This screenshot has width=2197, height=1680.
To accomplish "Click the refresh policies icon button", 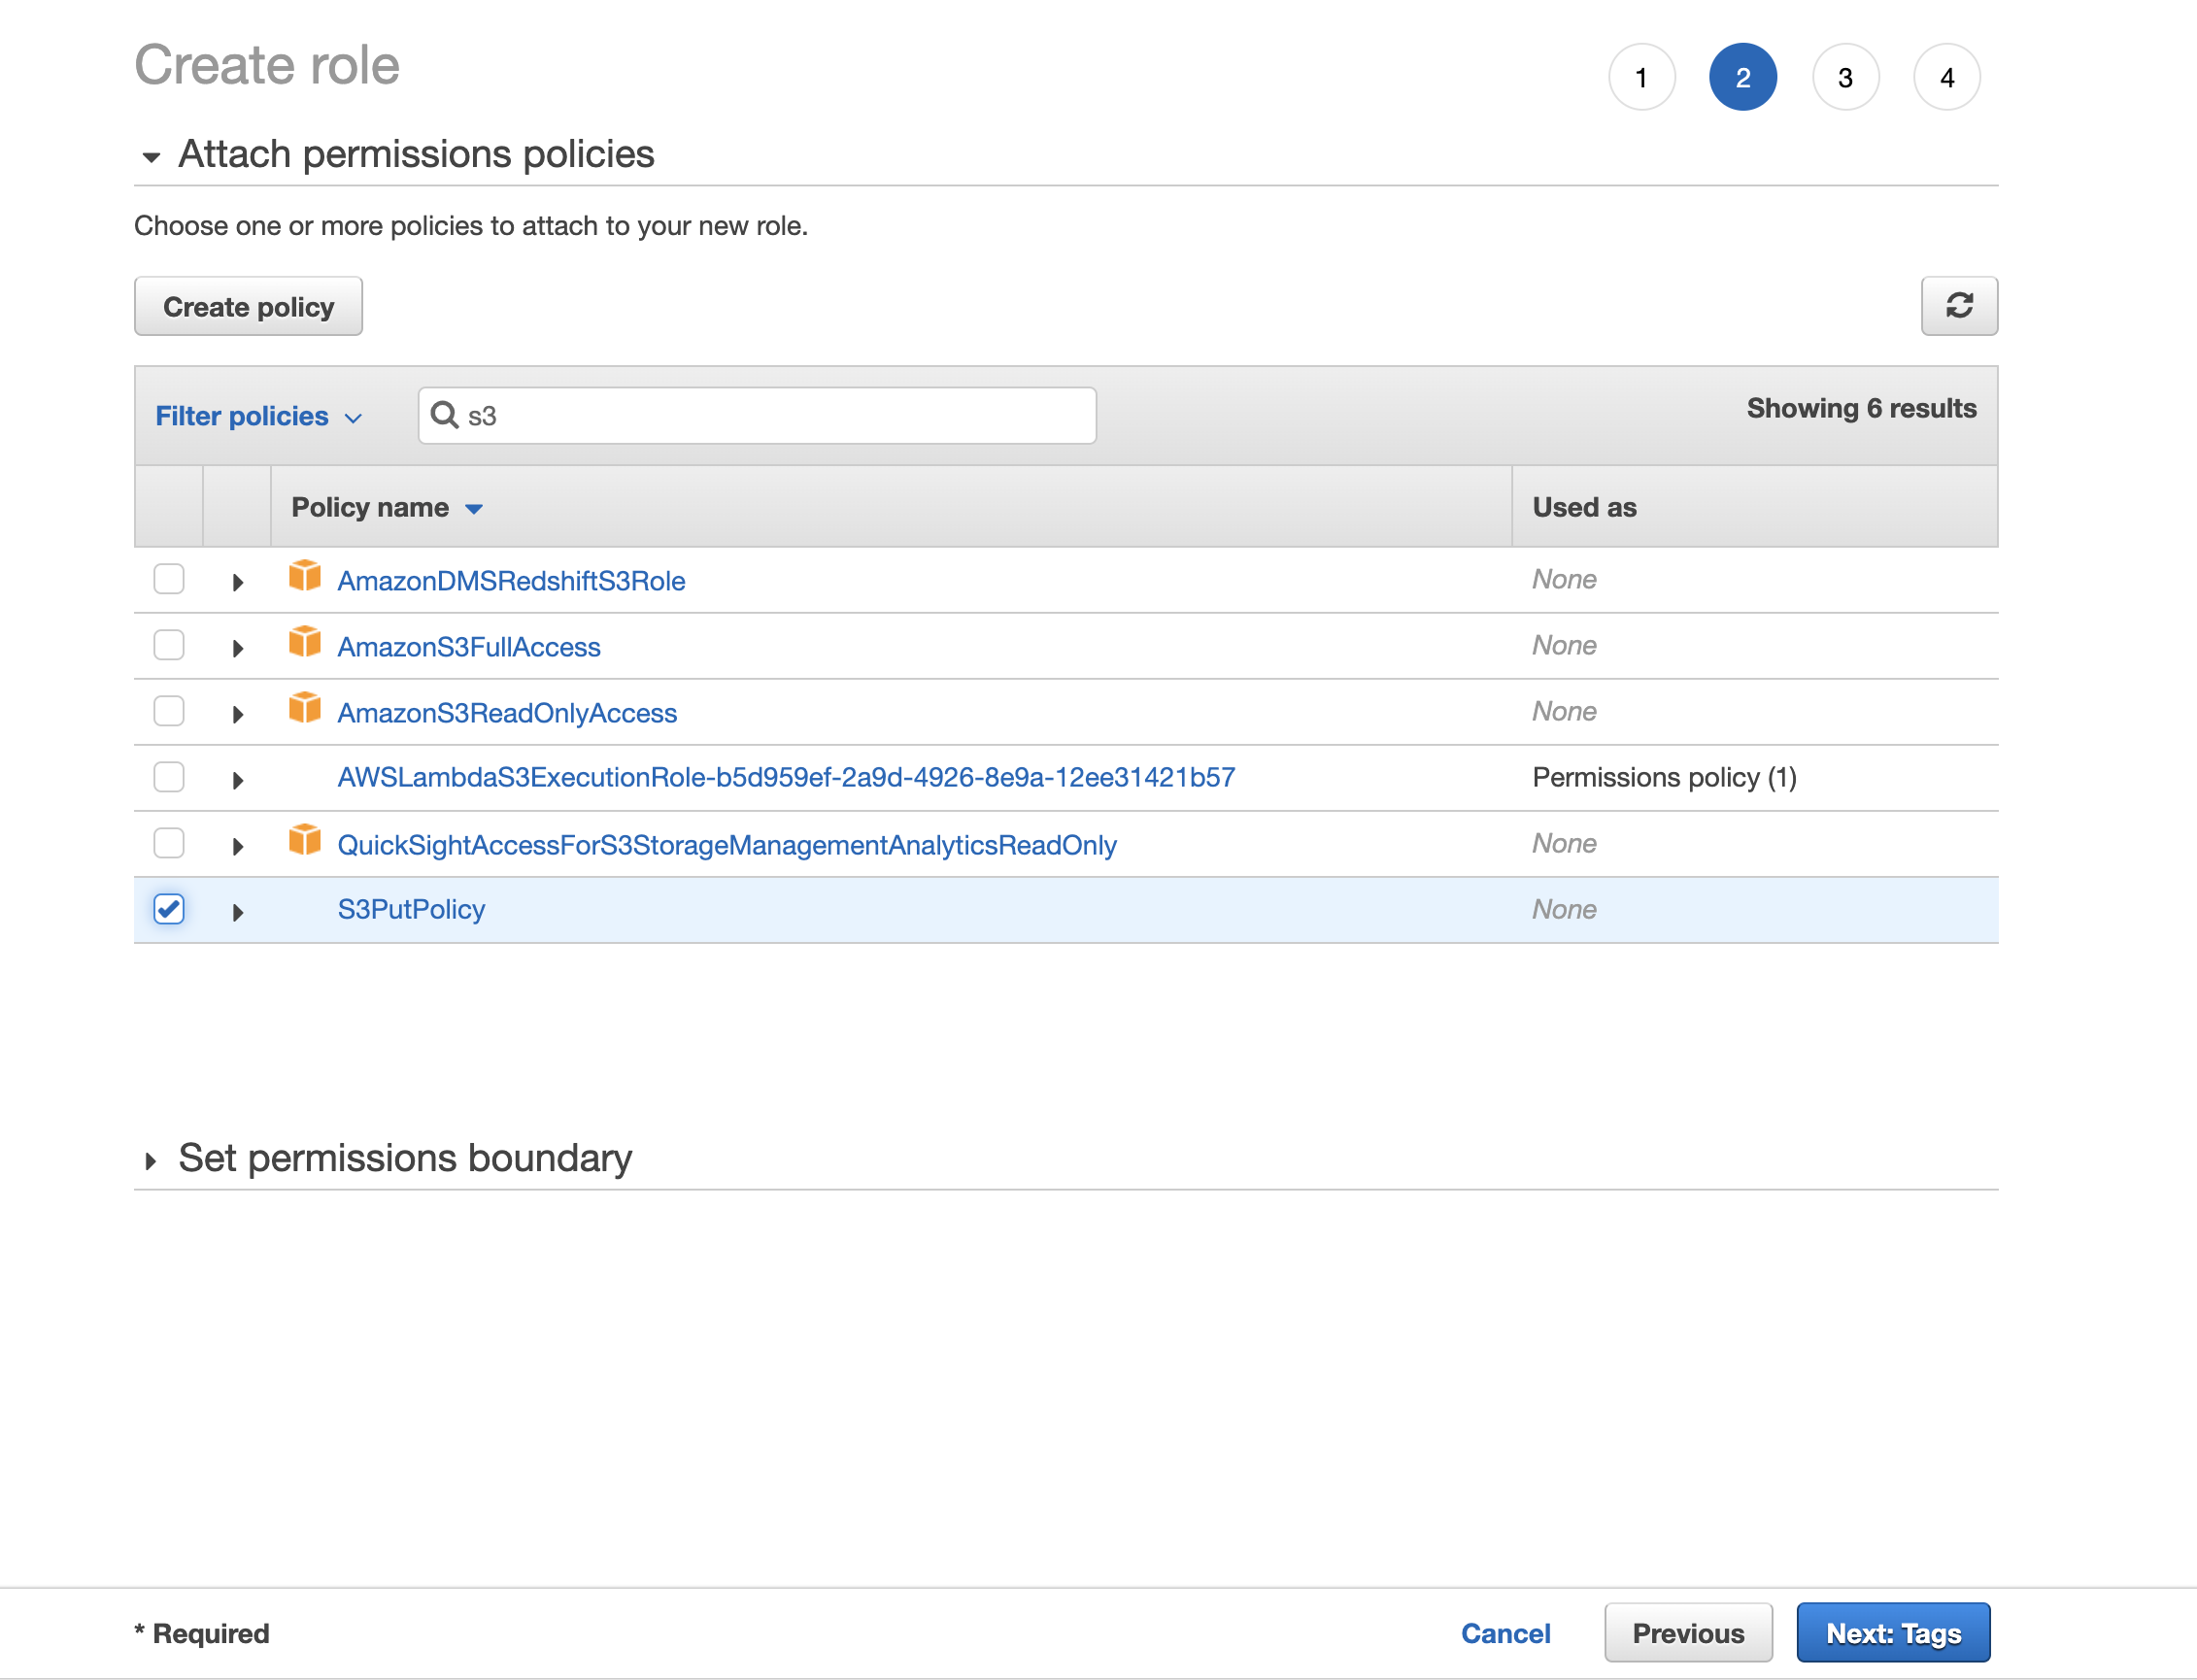I will click(x=1959, y=305).
